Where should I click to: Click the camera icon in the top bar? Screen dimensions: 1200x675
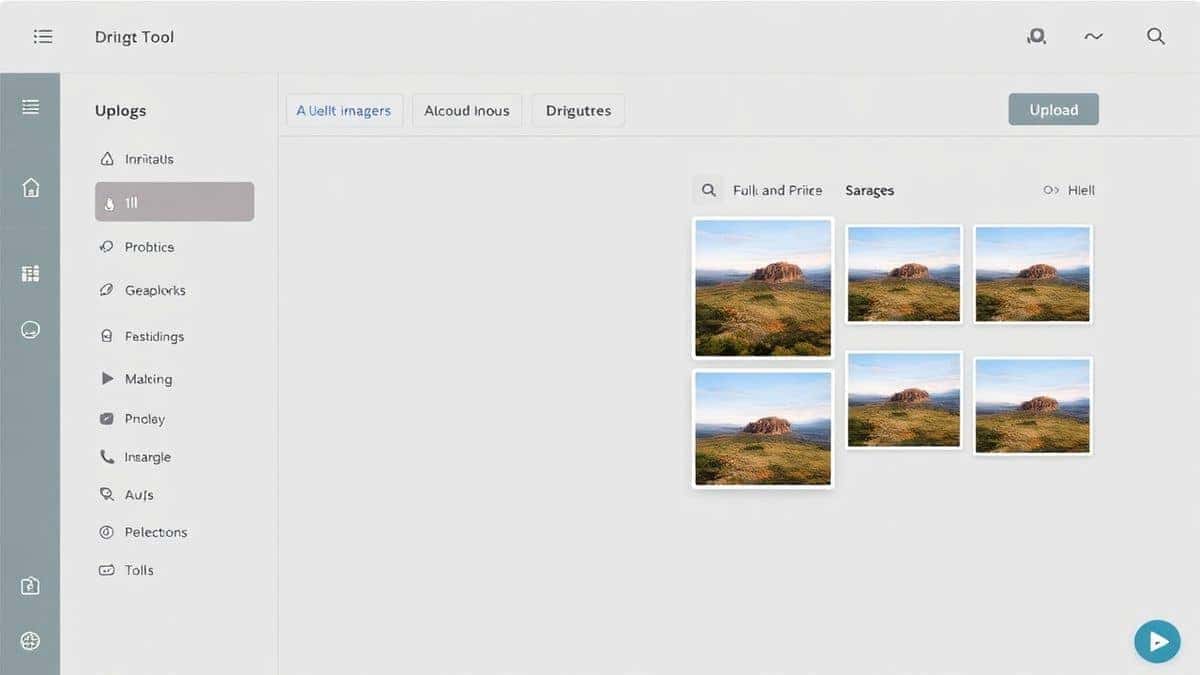(1037, 37)
